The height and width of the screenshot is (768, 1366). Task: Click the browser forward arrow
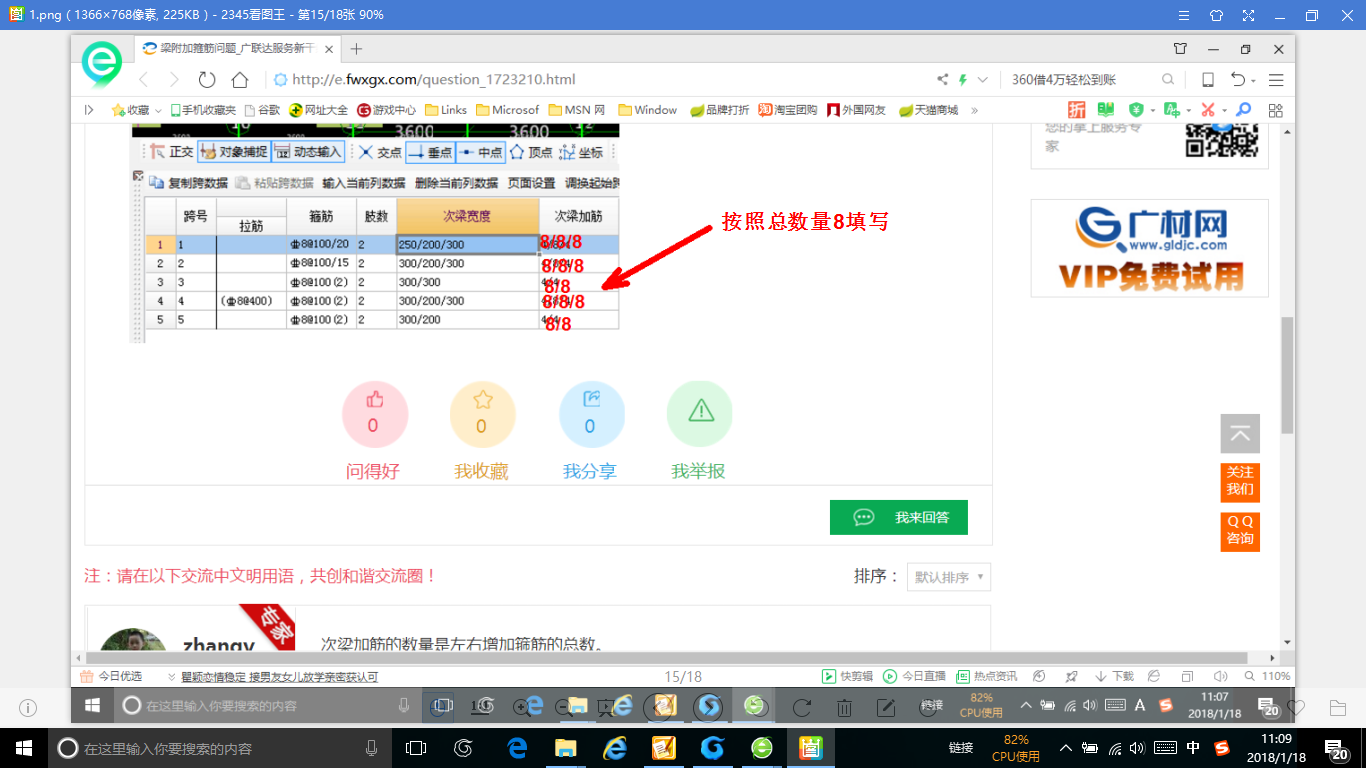(x=174, y=80)
